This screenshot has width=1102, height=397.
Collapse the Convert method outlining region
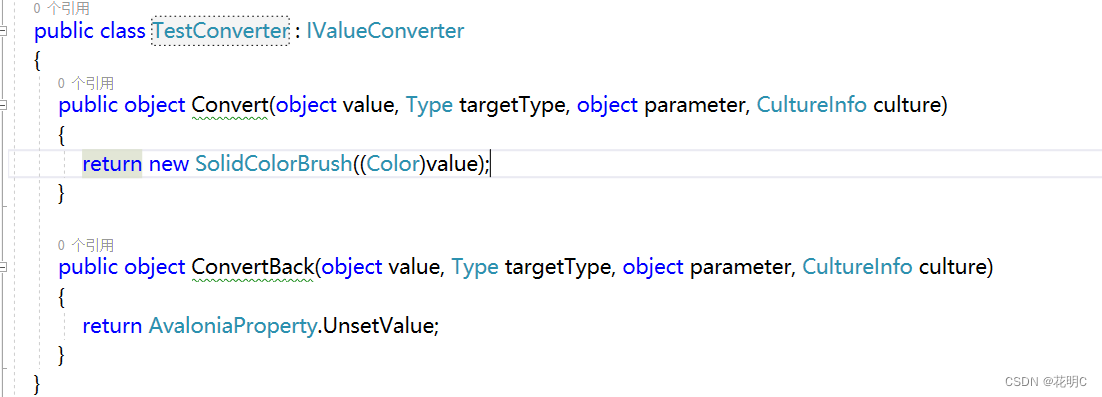[4, 105]
